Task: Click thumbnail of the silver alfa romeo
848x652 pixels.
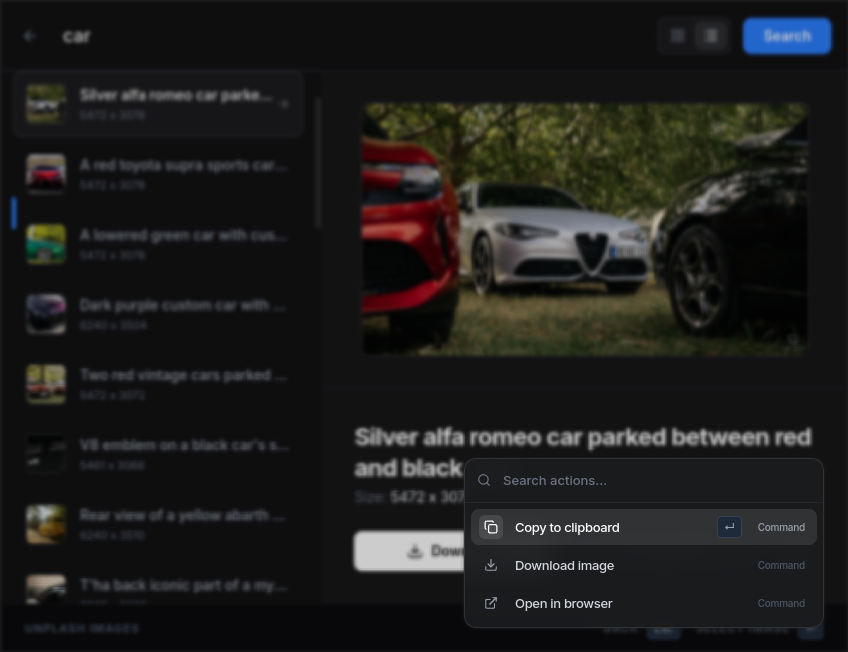Action: pyautogui.click(x=46, y=104)
